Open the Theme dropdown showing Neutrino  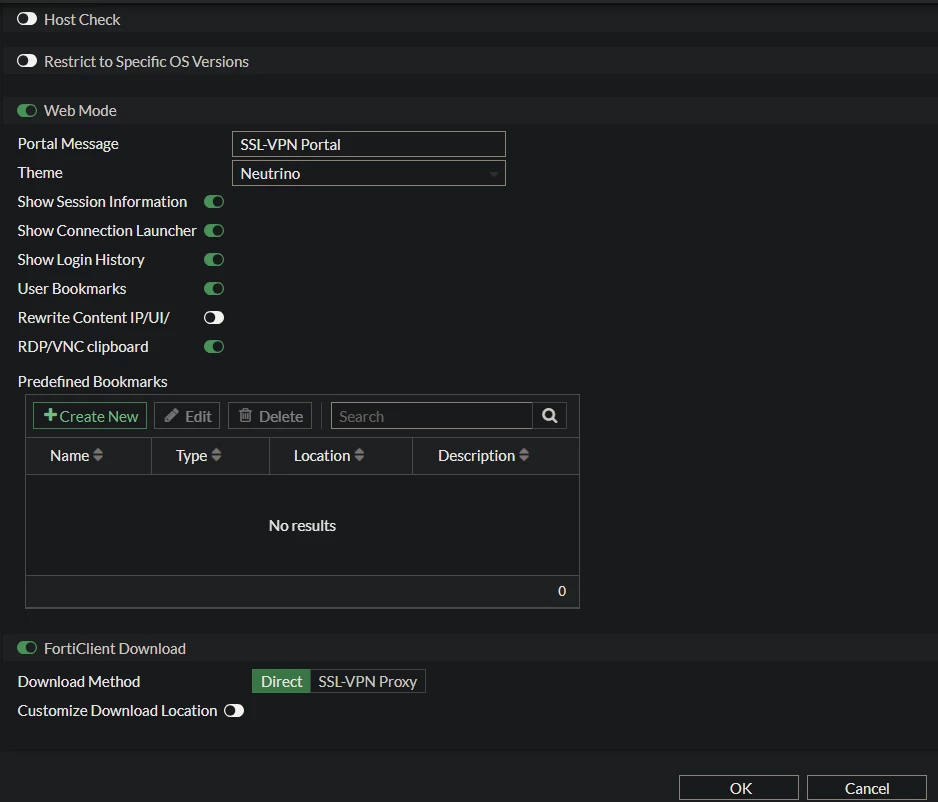point(368,173)
